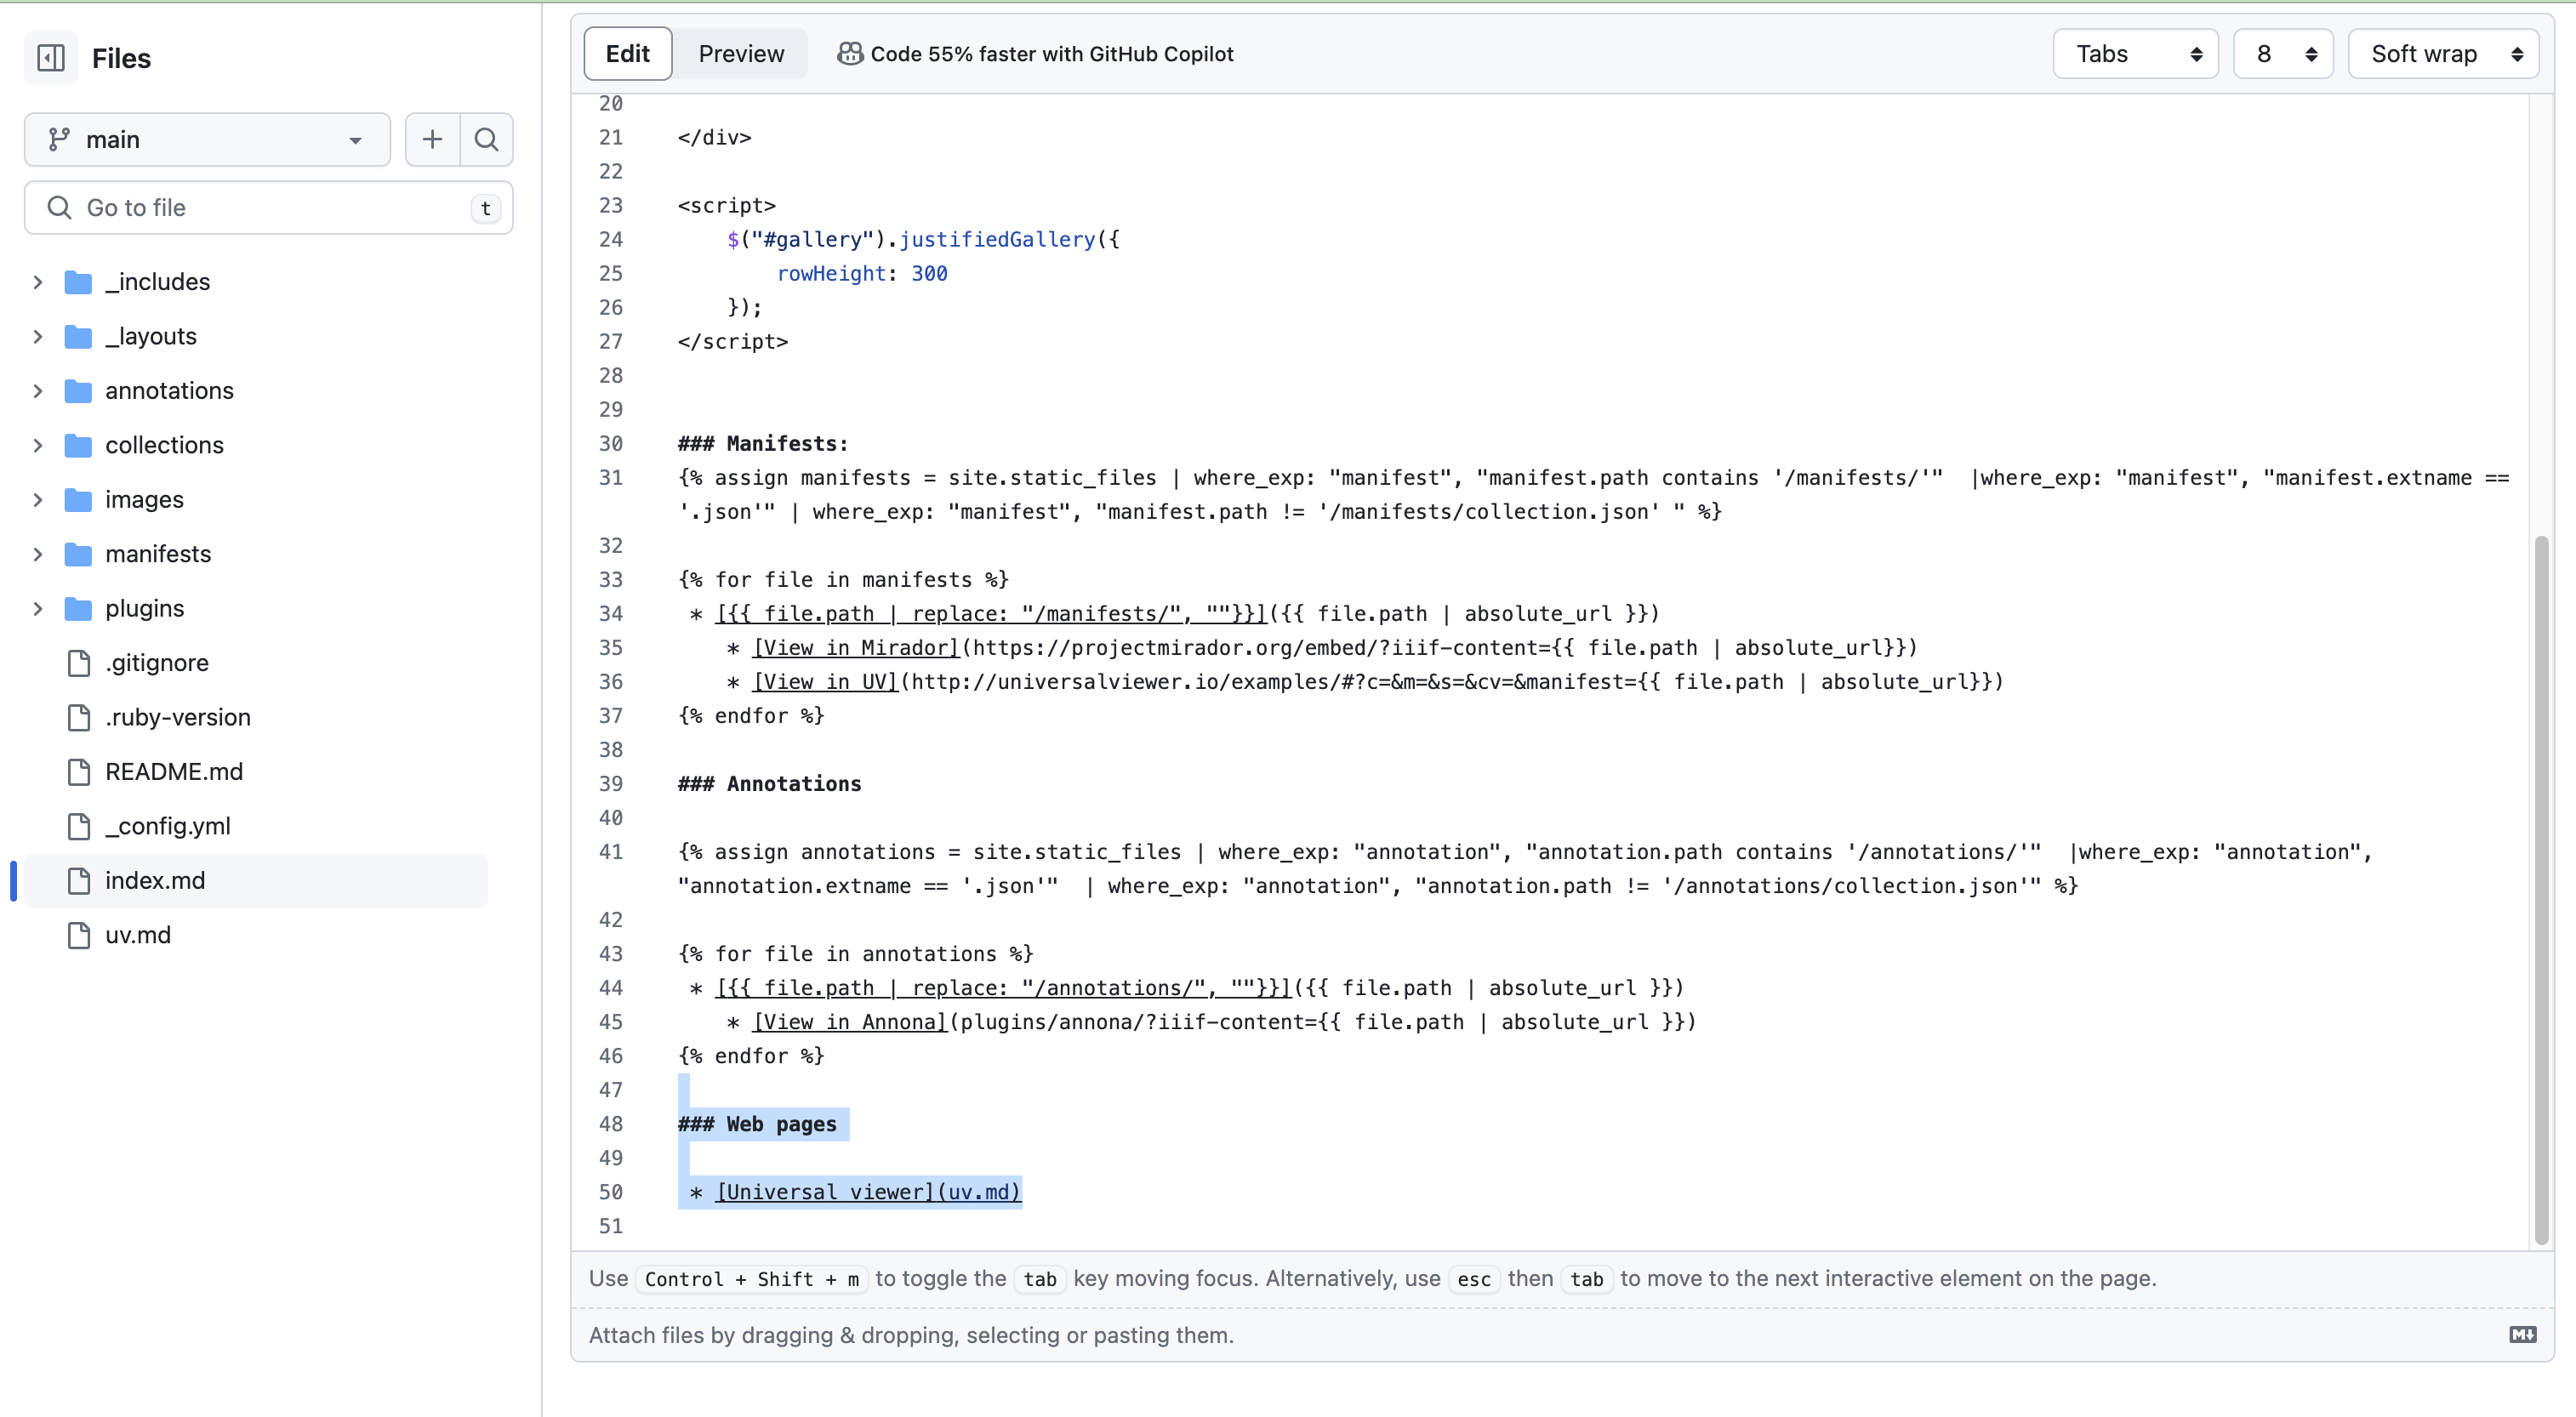Click the add new file plus icon

(432, 139)
